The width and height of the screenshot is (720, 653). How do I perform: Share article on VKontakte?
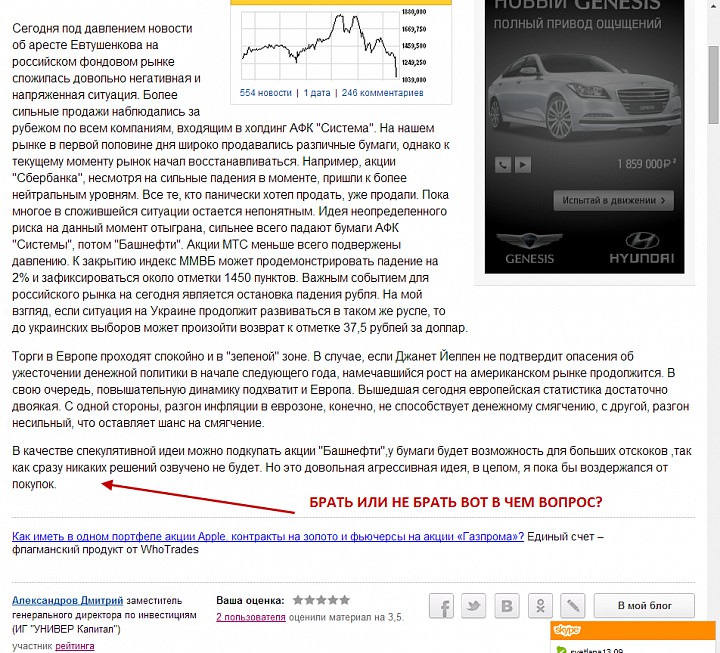pos(507,606)
